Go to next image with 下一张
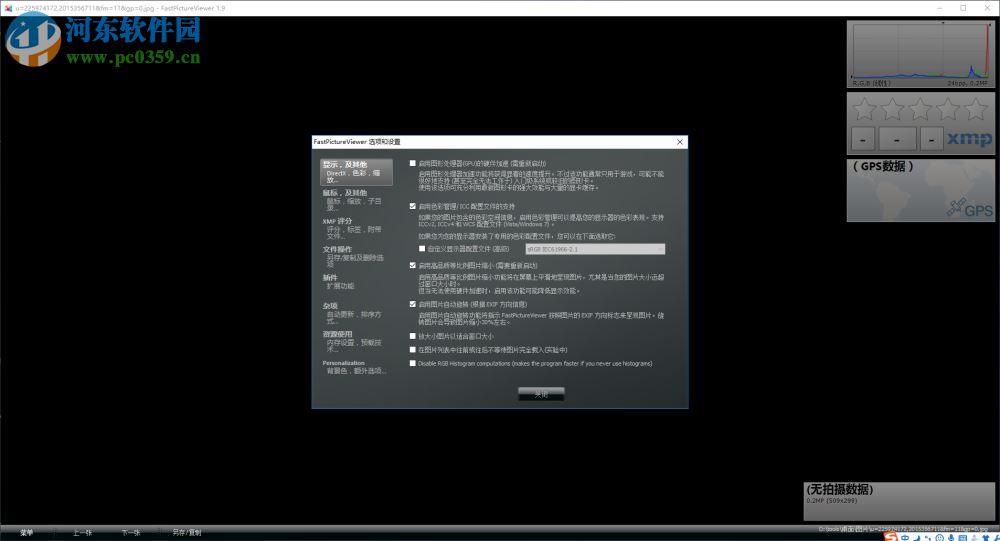 [x=131, y=532]
